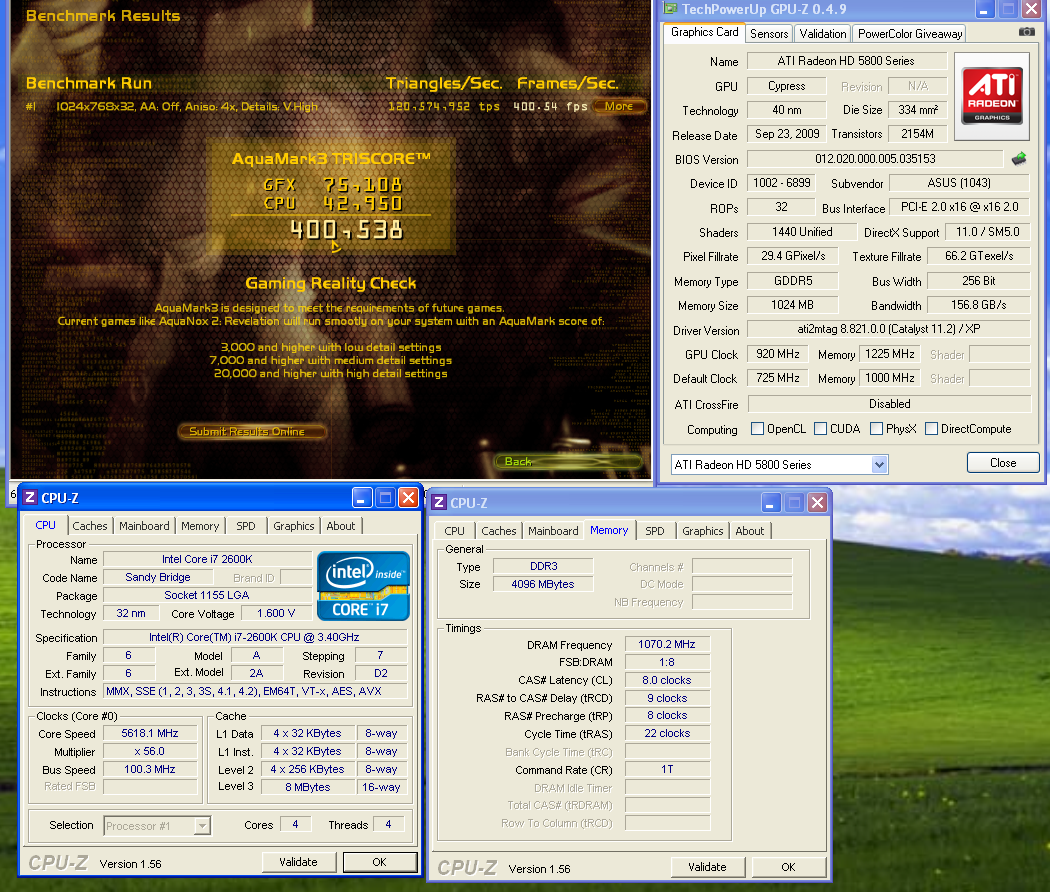The image size is (1050, 892).
Task: Enable the CUDA checkbox
Action: click(x=820, y=429)
